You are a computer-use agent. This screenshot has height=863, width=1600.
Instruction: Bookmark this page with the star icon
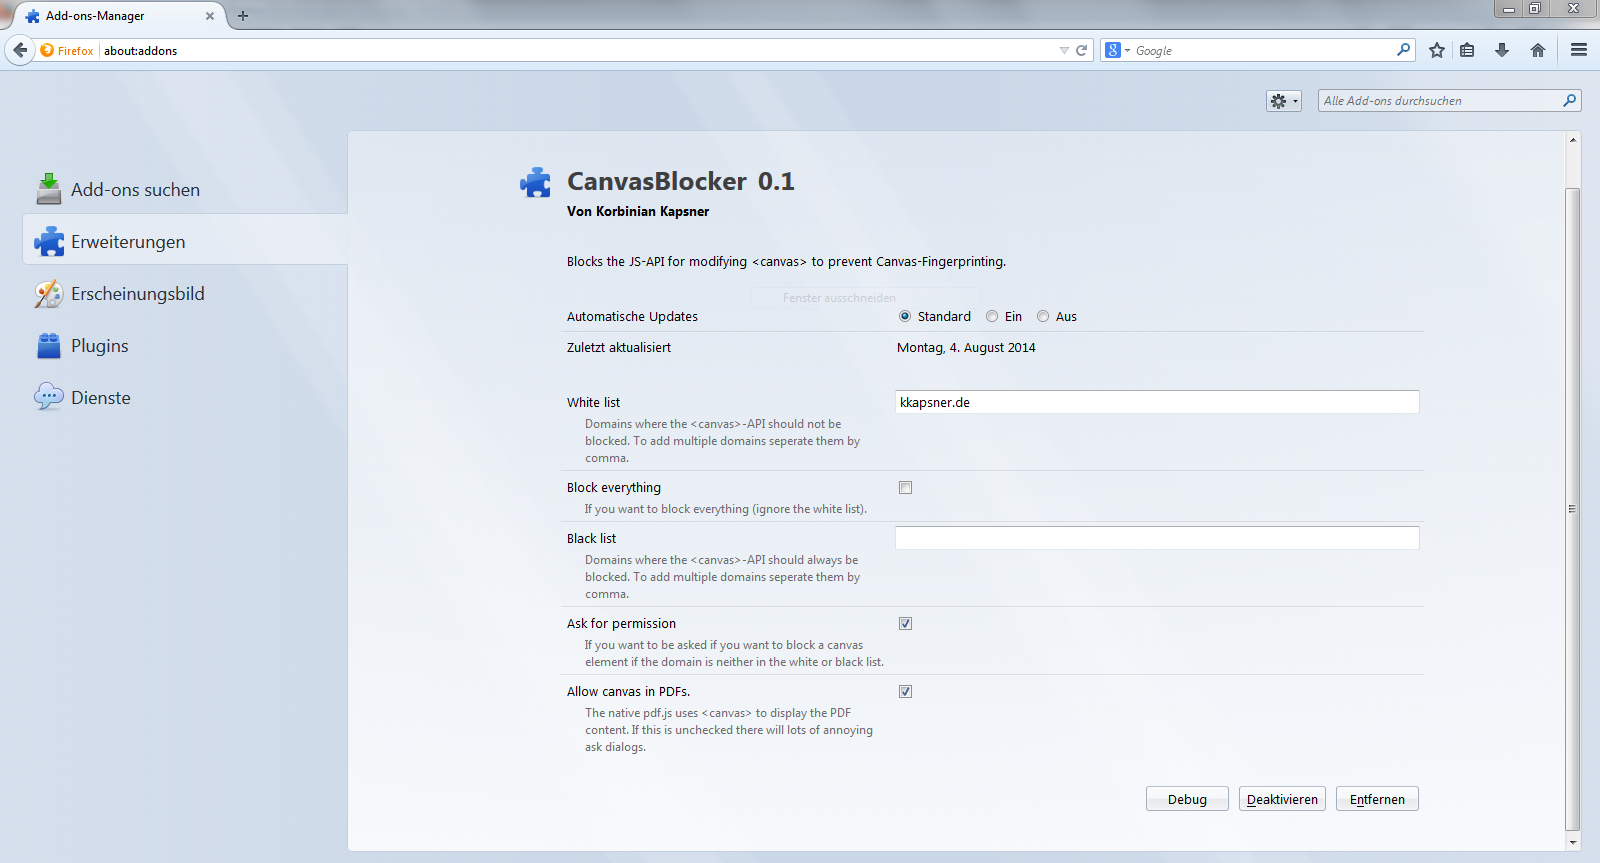1437,50
